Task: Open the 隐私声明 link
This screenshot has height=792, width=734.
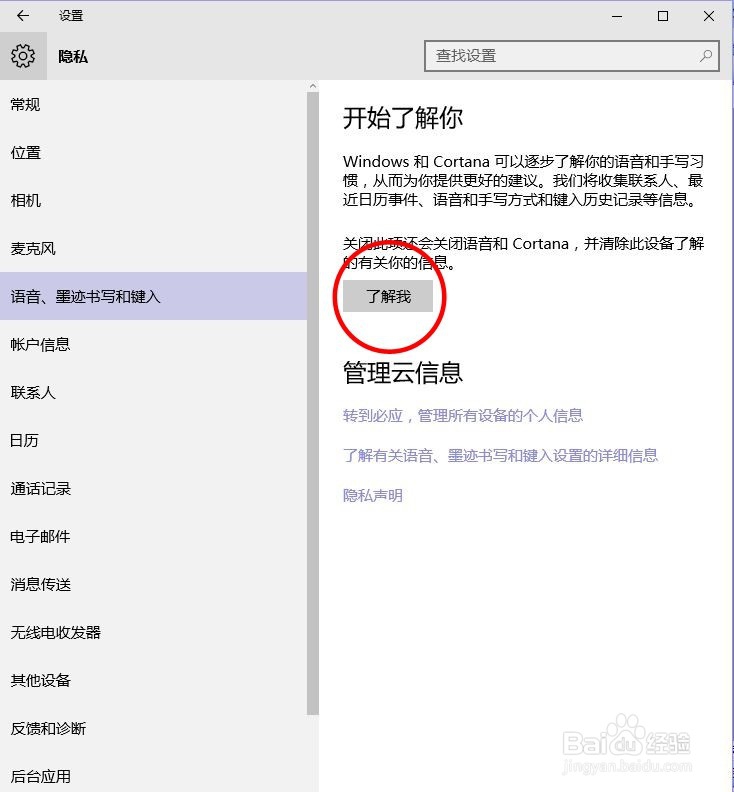Action: coord(373,496)
